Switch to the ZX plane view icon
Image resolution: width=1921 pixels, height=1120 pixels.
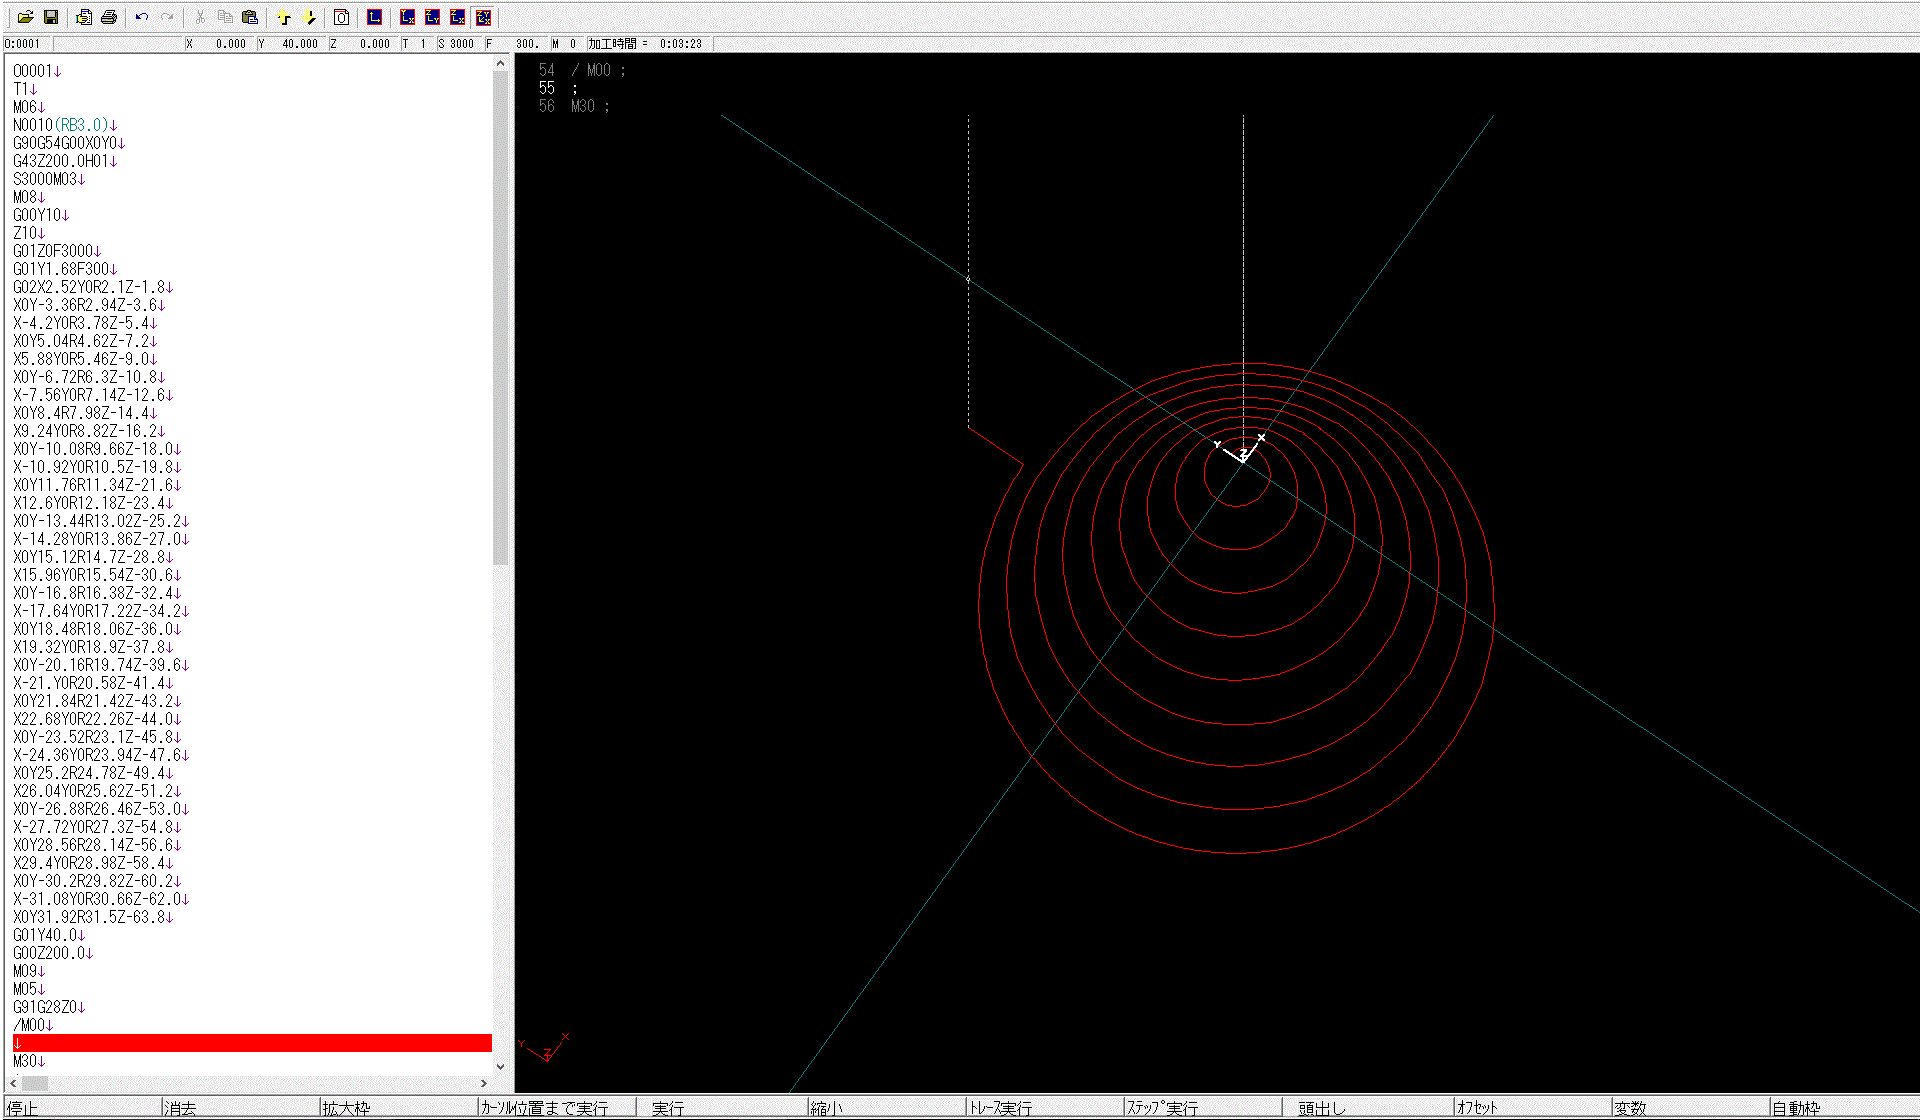pyautogui.click(x=457, y=17)
